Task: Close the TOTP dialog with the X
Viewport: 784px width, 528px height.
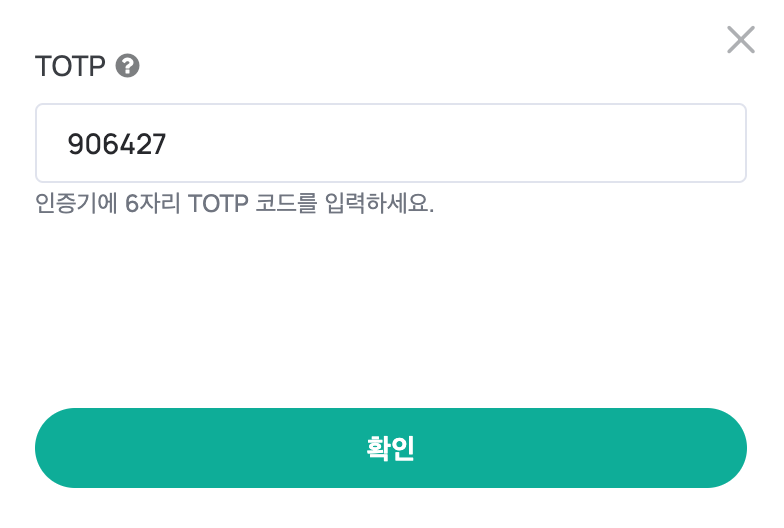Action: coord(740,40)
